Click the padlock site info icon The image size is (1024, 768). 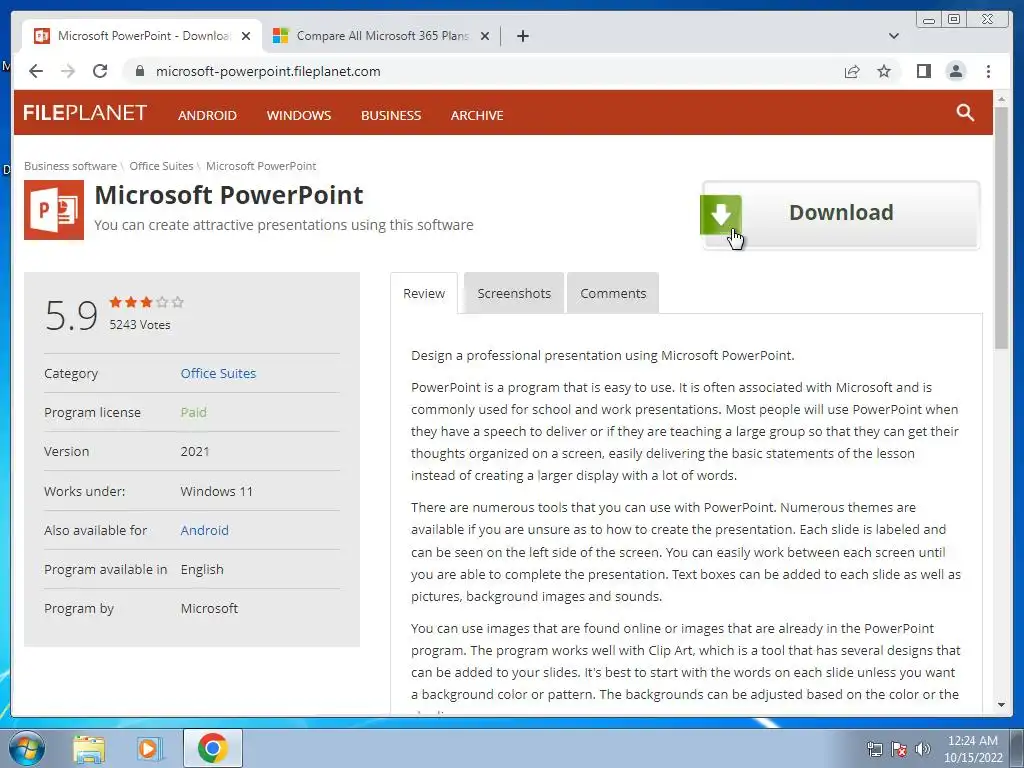click(x=139, y=71)
